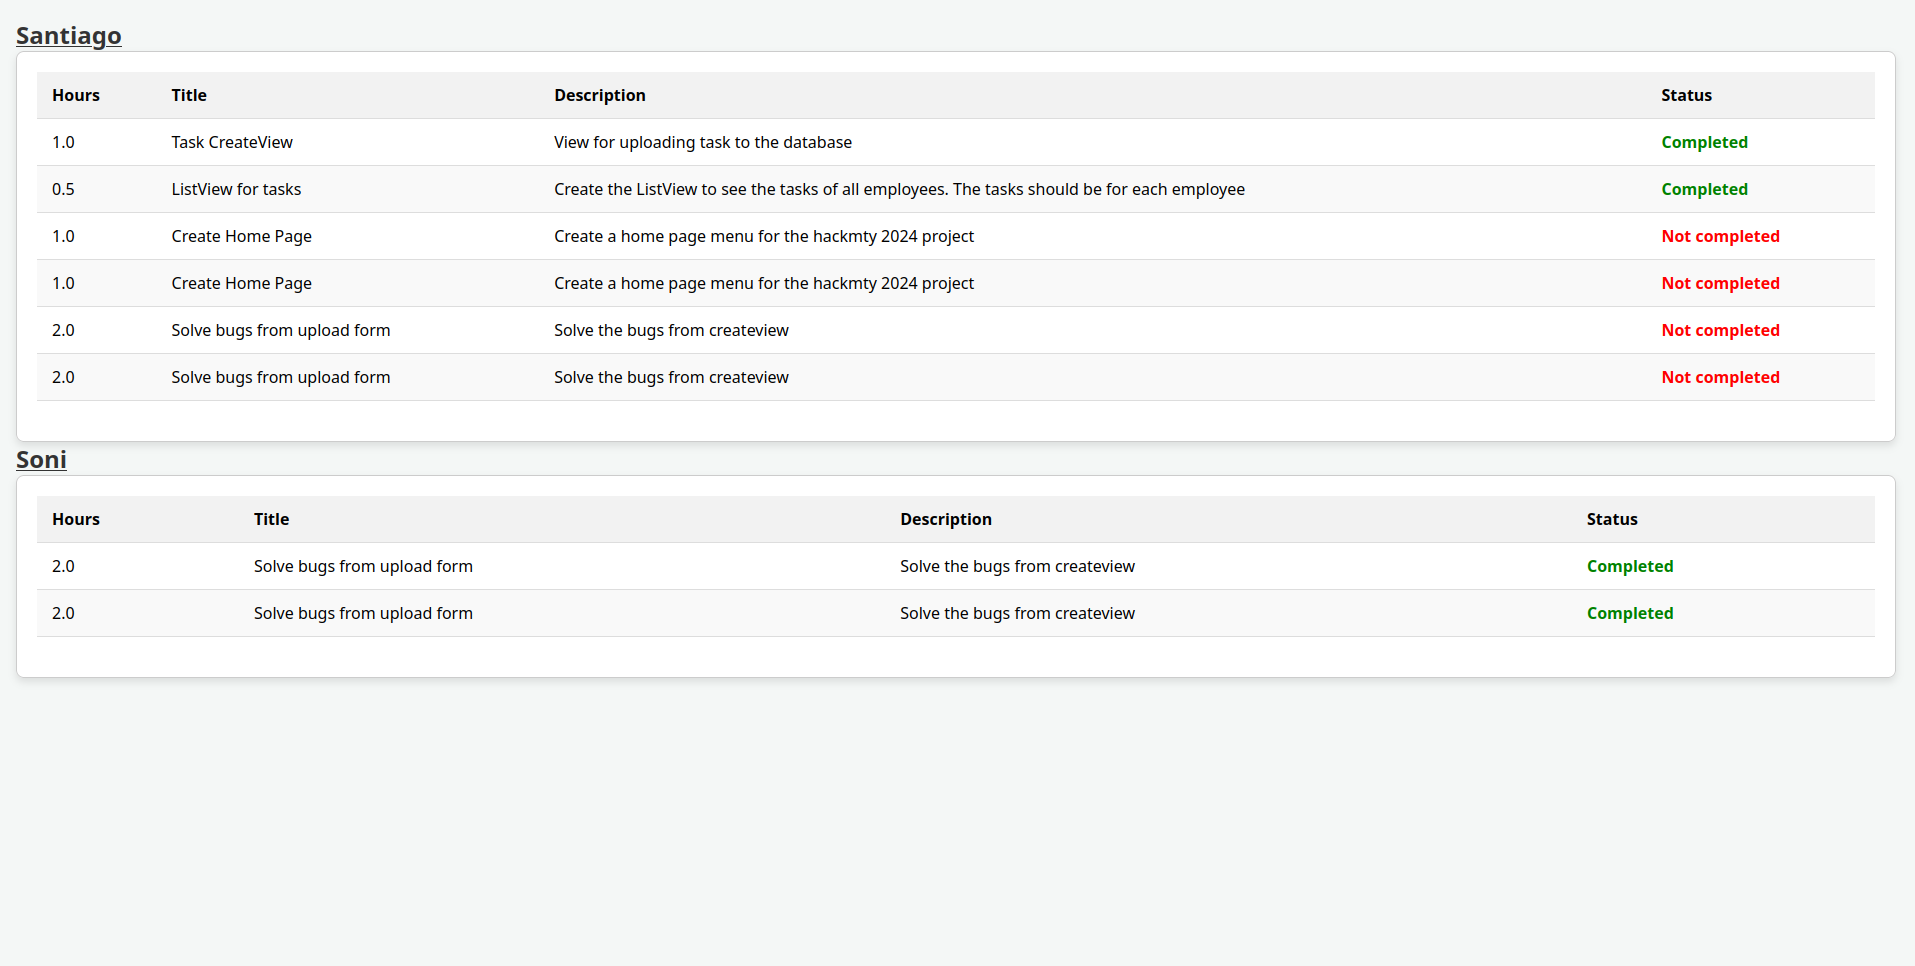Click Hours column header in Soni's table
The height and width of the screenshot is (966, 1915).
76,519
